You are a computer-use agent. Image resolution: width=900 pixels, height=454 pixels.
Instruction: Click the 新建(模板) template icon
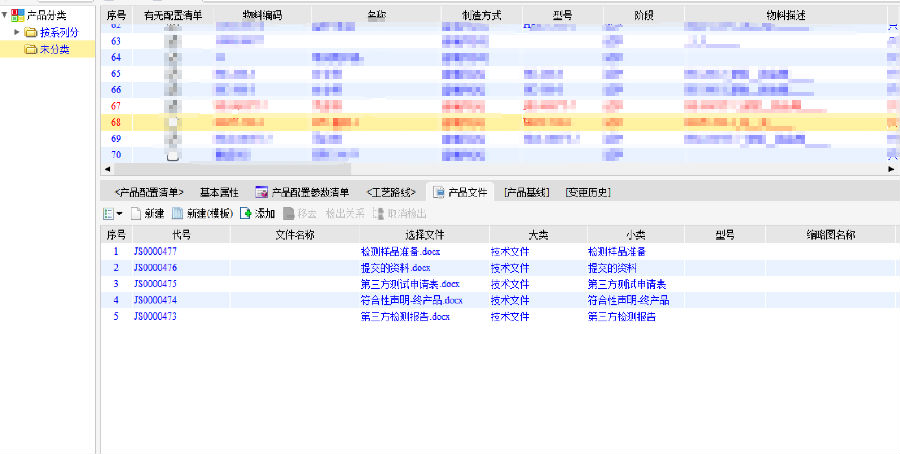tap(177, 213)
